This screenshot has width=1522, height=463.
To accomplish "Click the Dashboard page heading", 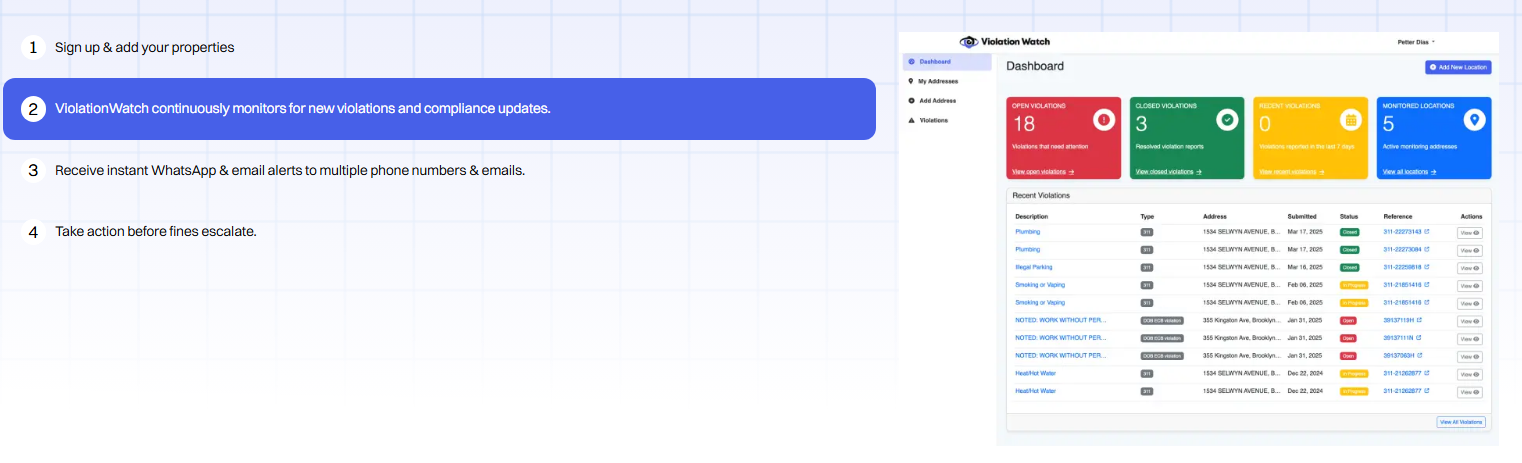I will pyautogui.click(x=1035, y=66).
